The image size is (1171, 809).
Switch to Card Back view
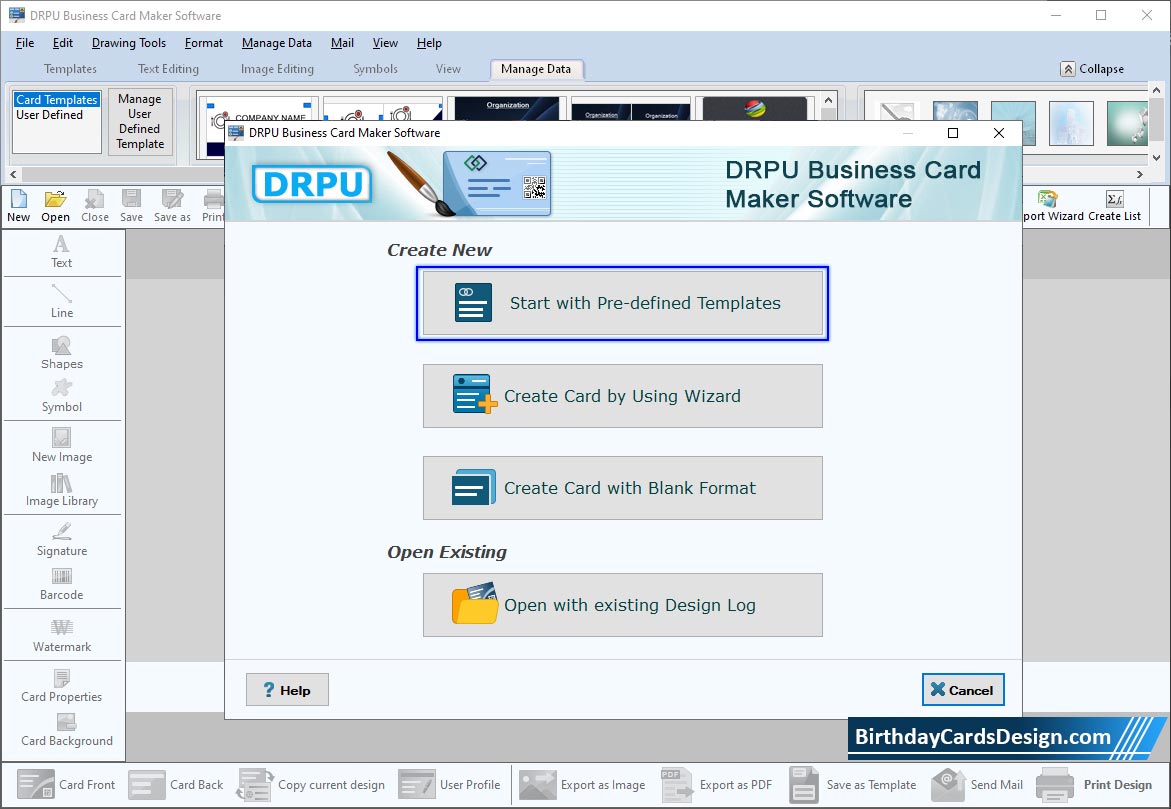click(176, 784)
